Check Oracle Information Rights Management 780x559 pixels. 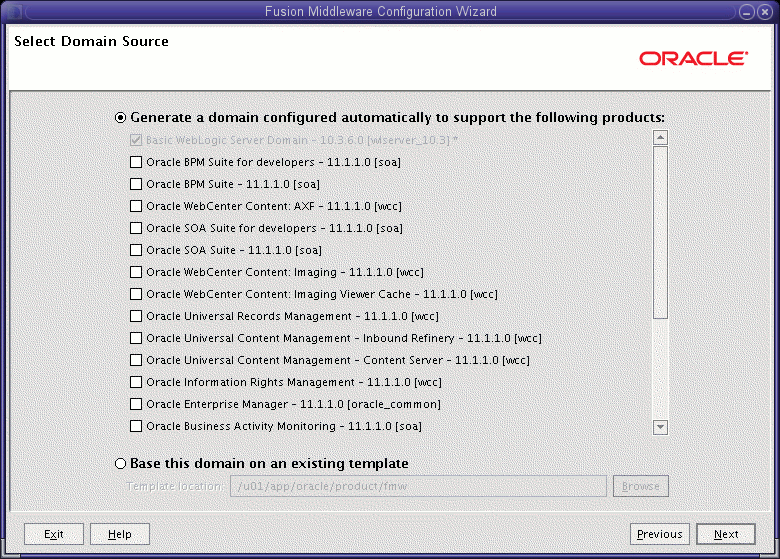[136, 382]
